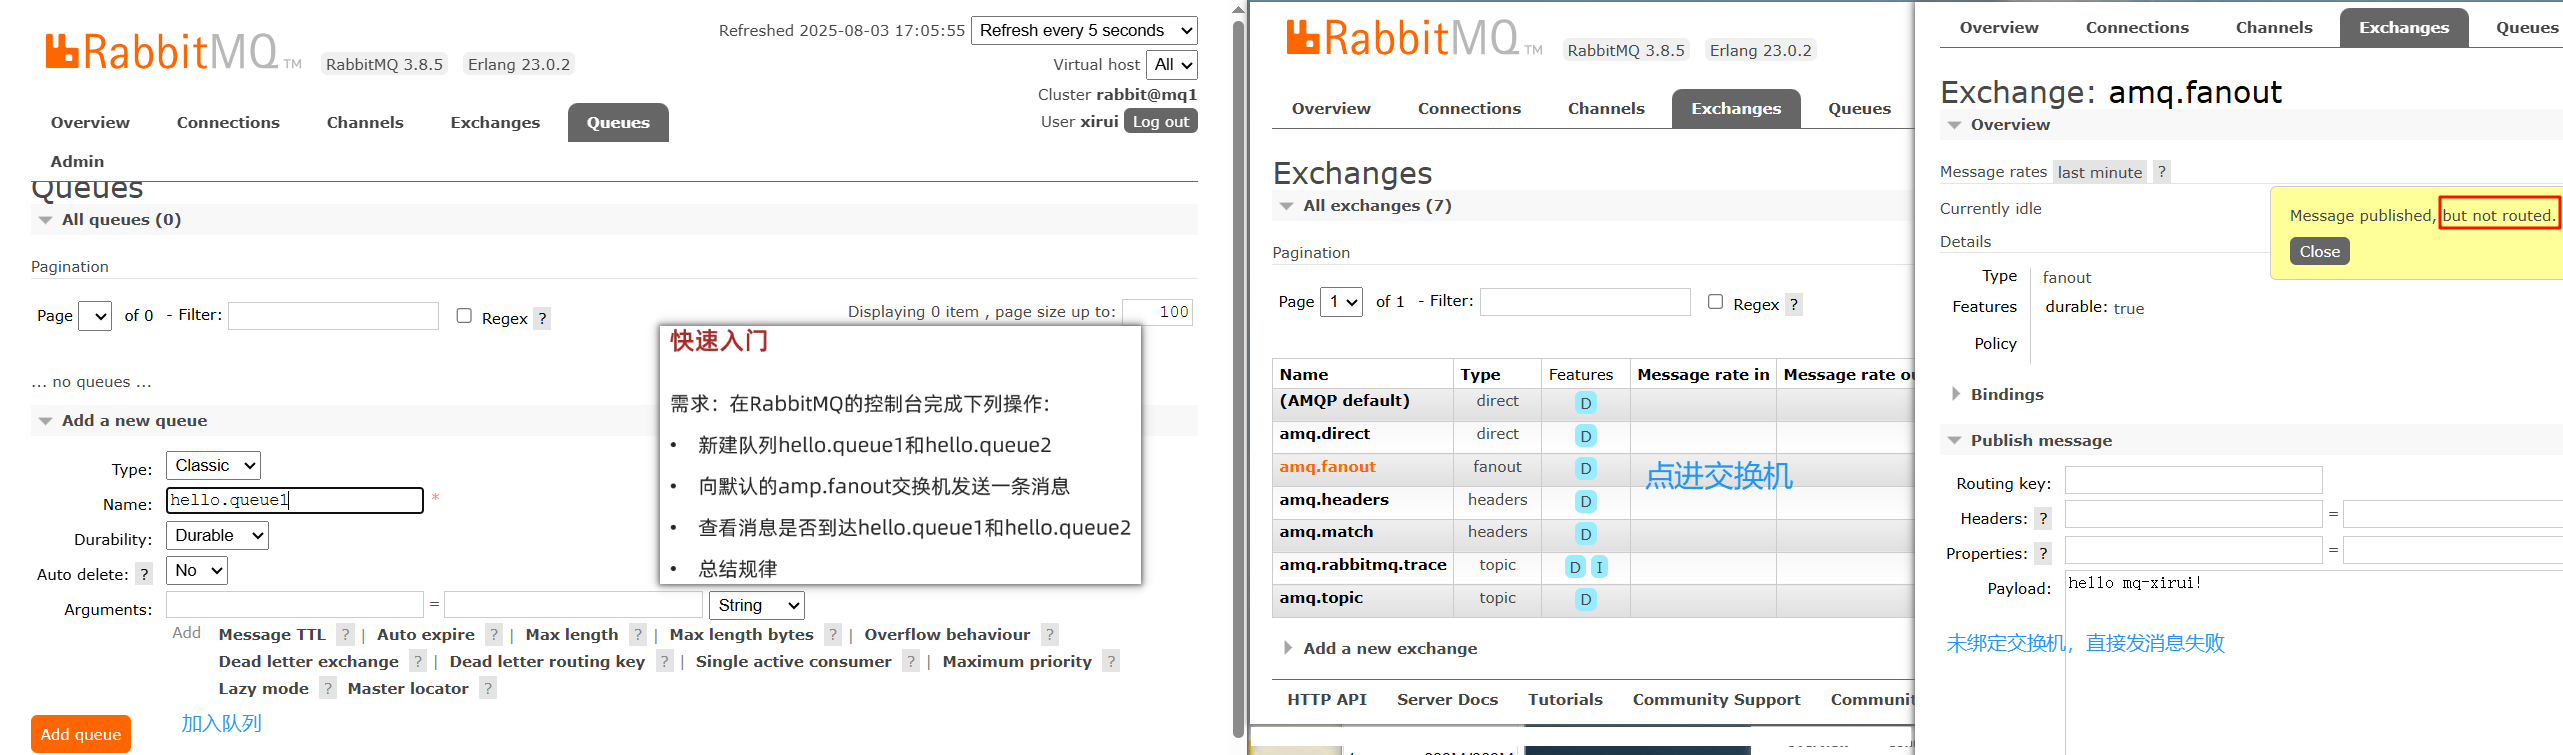The image size is (2563, 755).
Task: Show help for Dead letter exchange
Action: pyautogui.click(x=418, y=661)
